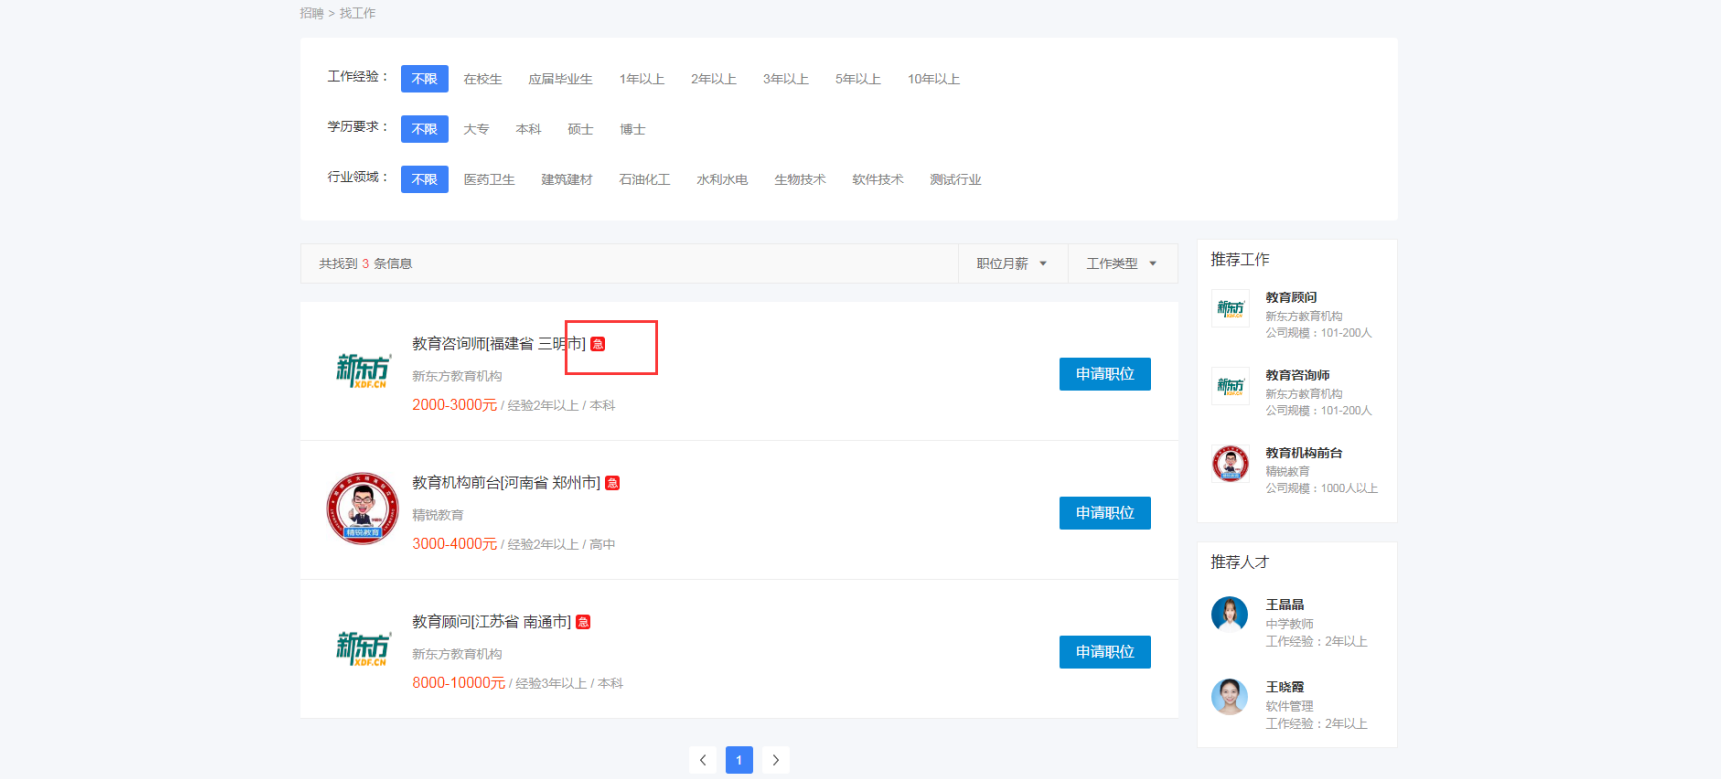This screenshot has height=779, width=1721.
Task: Click the 新东方 logo in first job listing
Action: (x=362, y=370)
